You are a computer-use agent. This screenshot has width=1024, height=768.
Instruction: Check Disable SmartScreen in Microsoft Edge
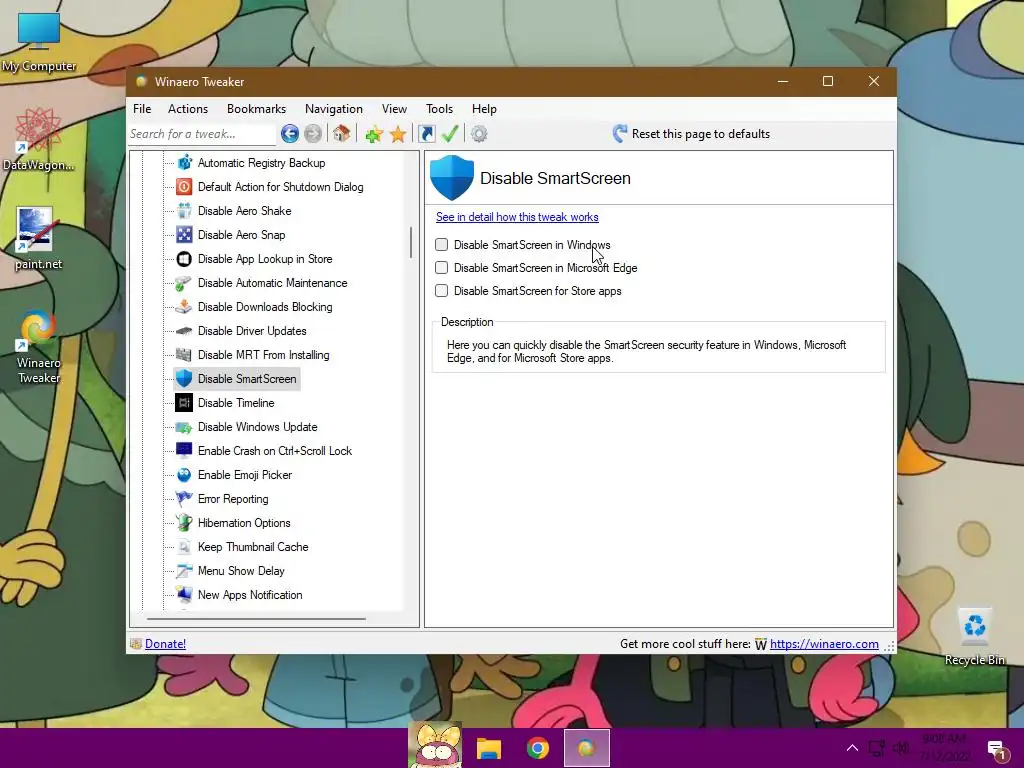tap(441, 268)
